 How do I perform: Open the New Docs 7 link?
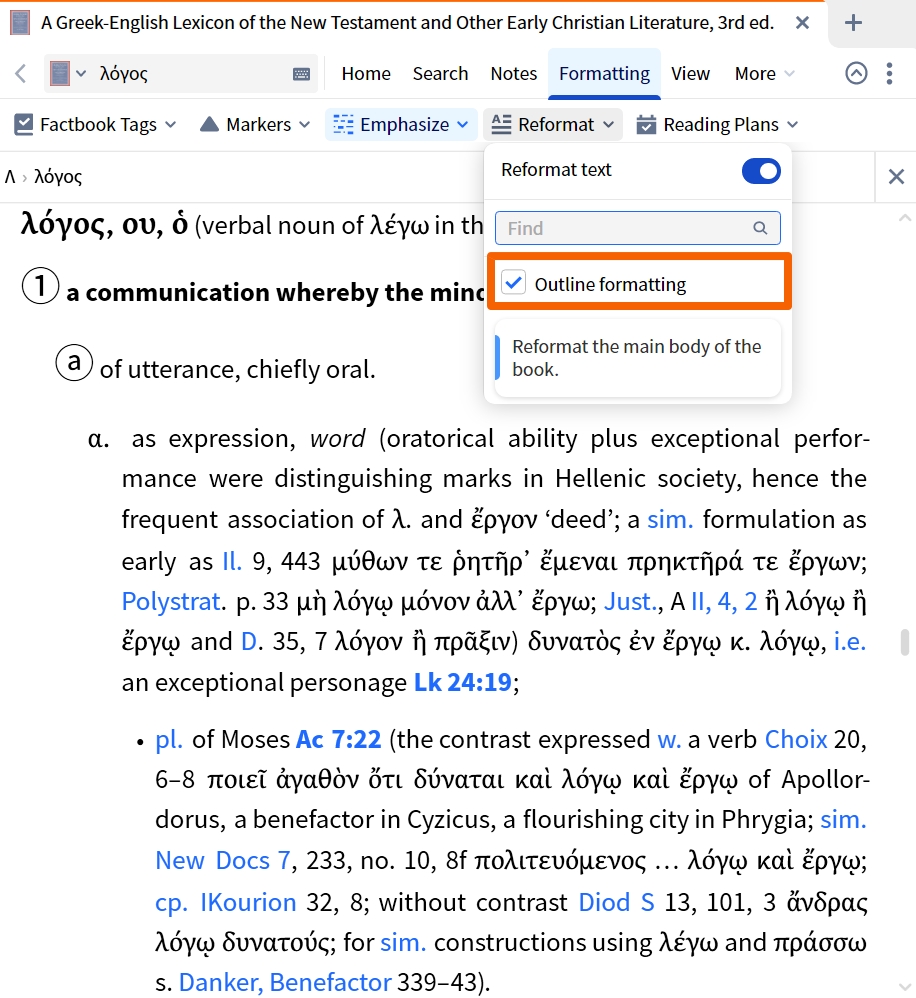tap(223, 861)
